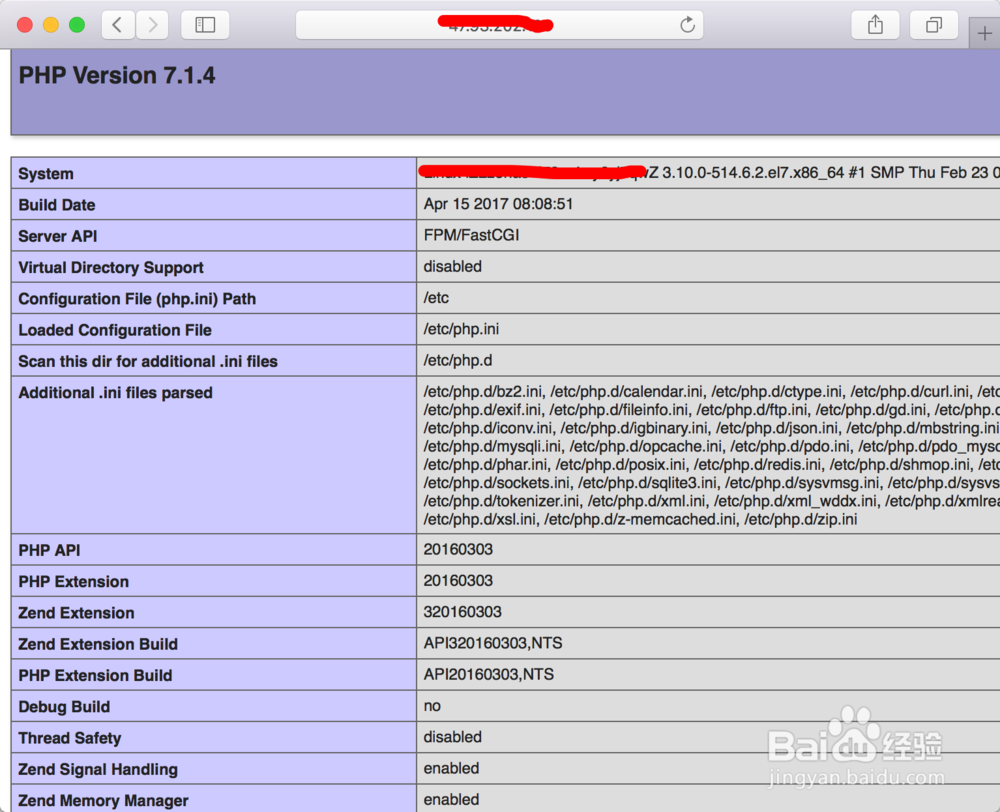Select the /etc/php.d/sockets.ini entry
1000x812 pixels.
496,483
